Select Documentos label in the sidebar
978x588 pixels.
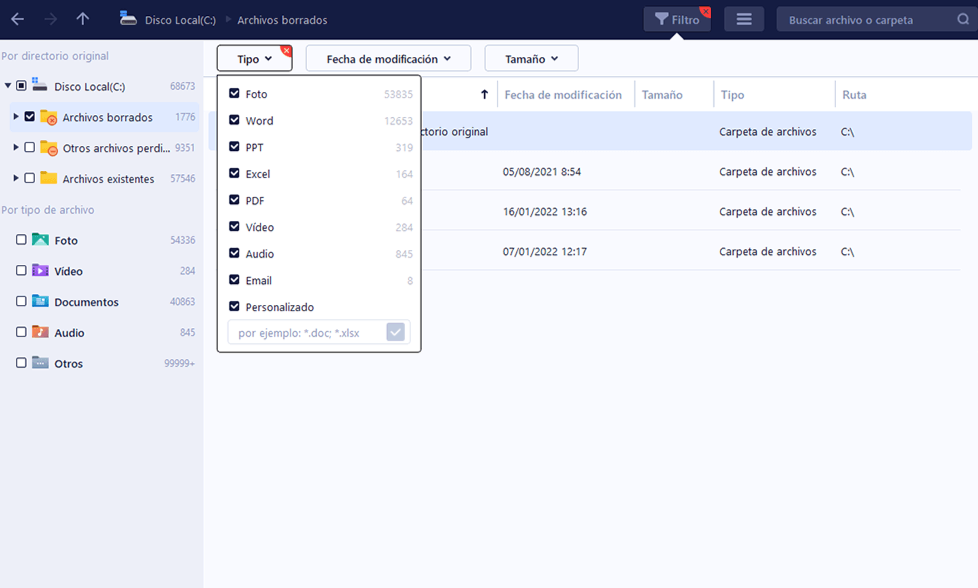click(86, 302)
